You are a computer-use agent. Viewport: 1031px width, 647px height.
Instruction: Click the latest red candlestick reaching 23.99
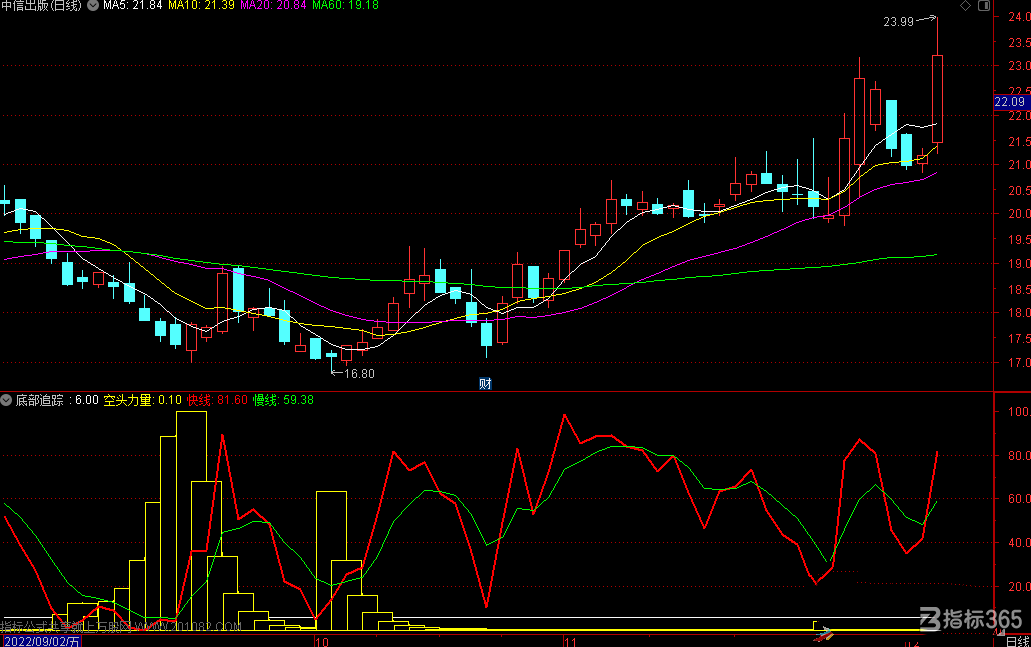coord(937,99)
